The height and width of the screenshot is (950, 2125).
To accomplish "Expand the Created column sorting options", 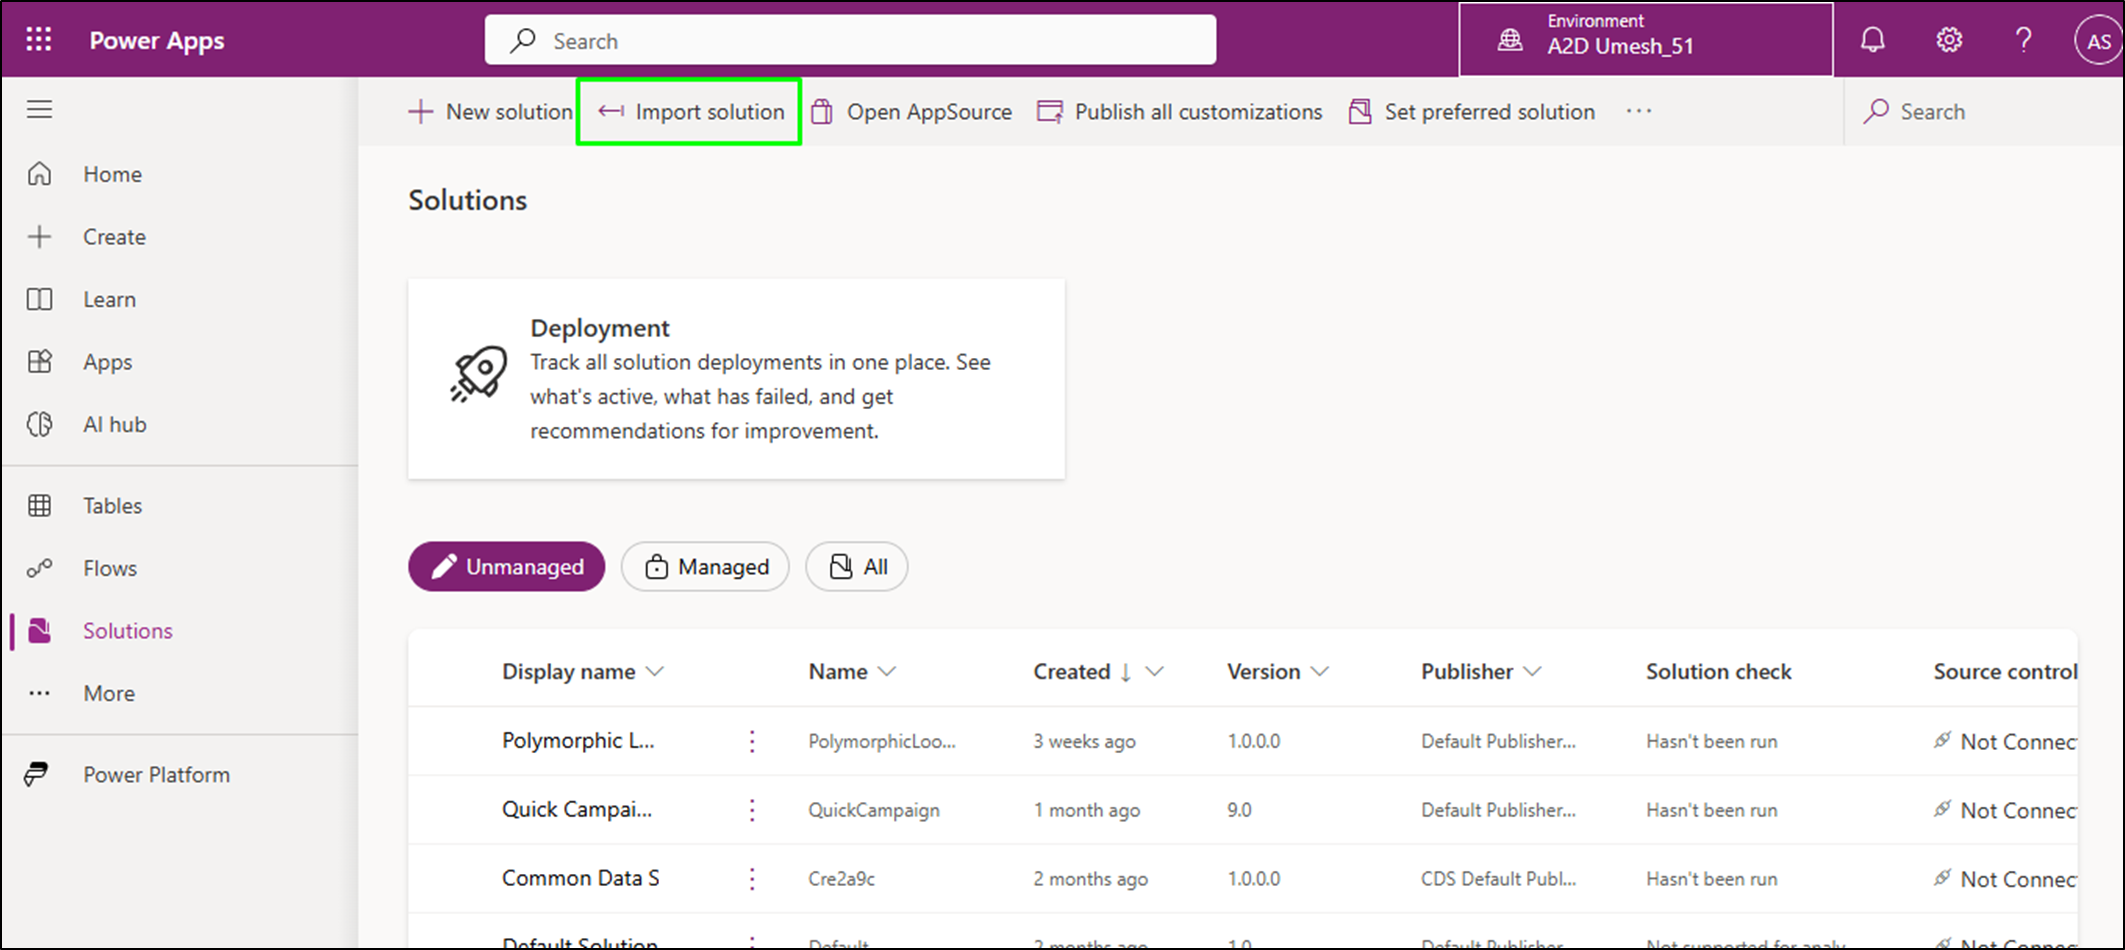I will coord(1155,671).
